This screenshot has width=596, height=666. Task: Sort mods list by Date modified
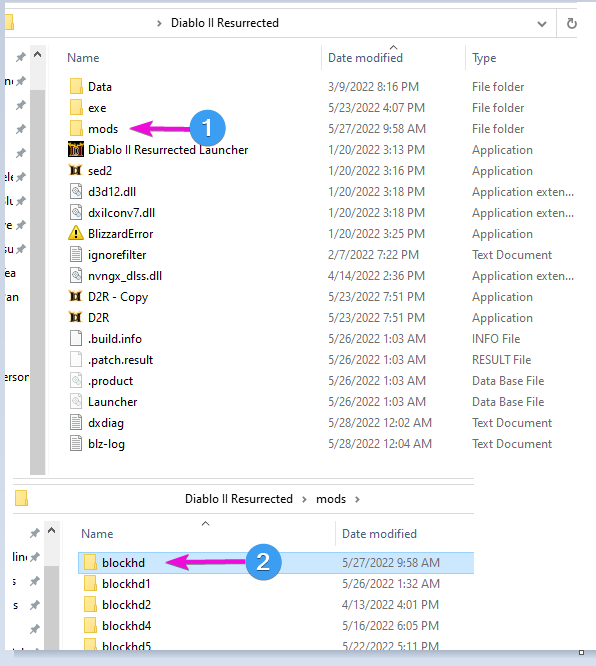[379, 534]
